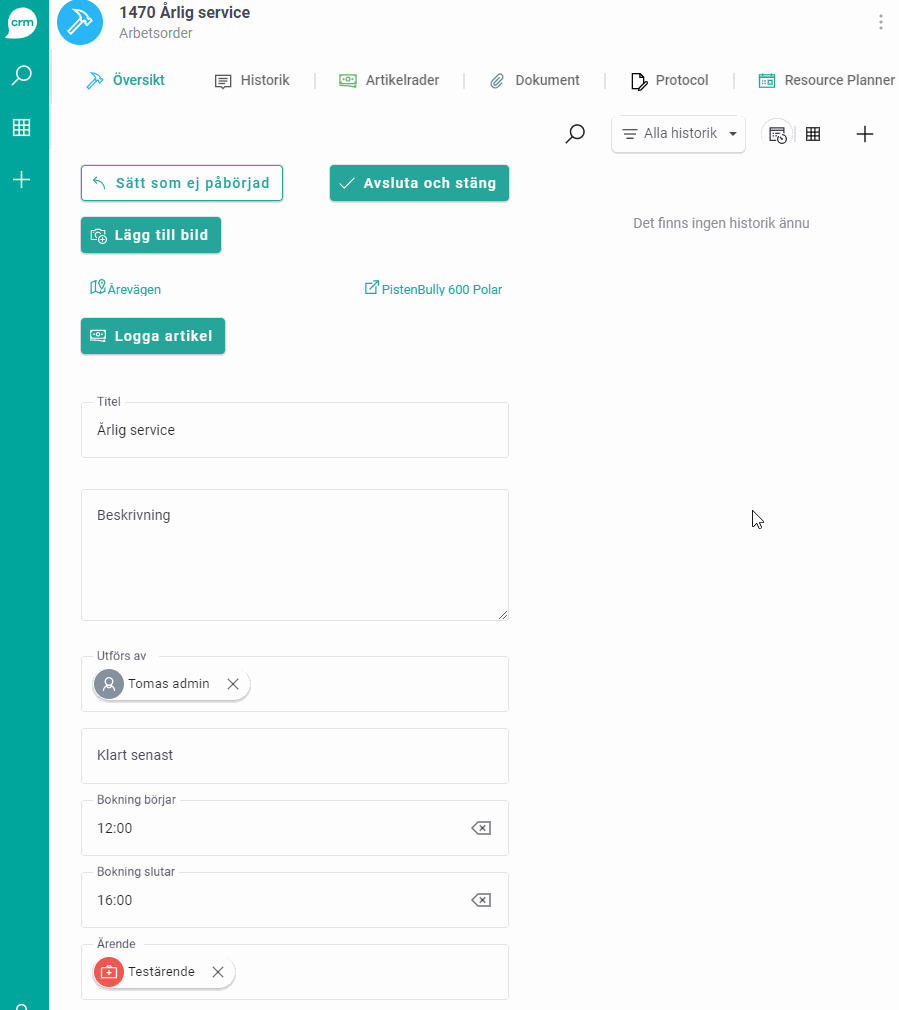Clear Bokning slutar time with the backspace icon
899x1010 pixels.
tap(480, 900)
